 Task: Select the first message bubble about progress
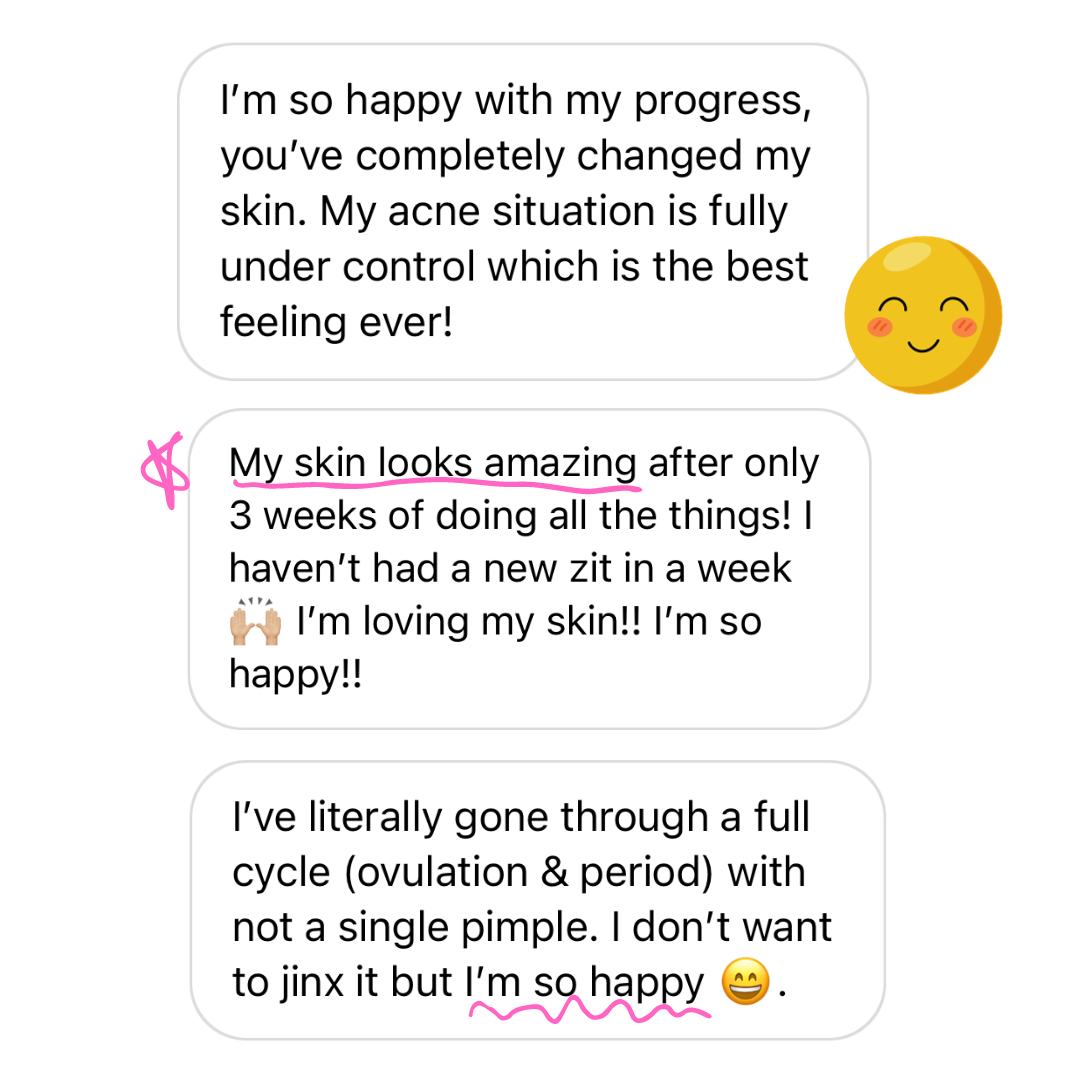pos(523,211)
